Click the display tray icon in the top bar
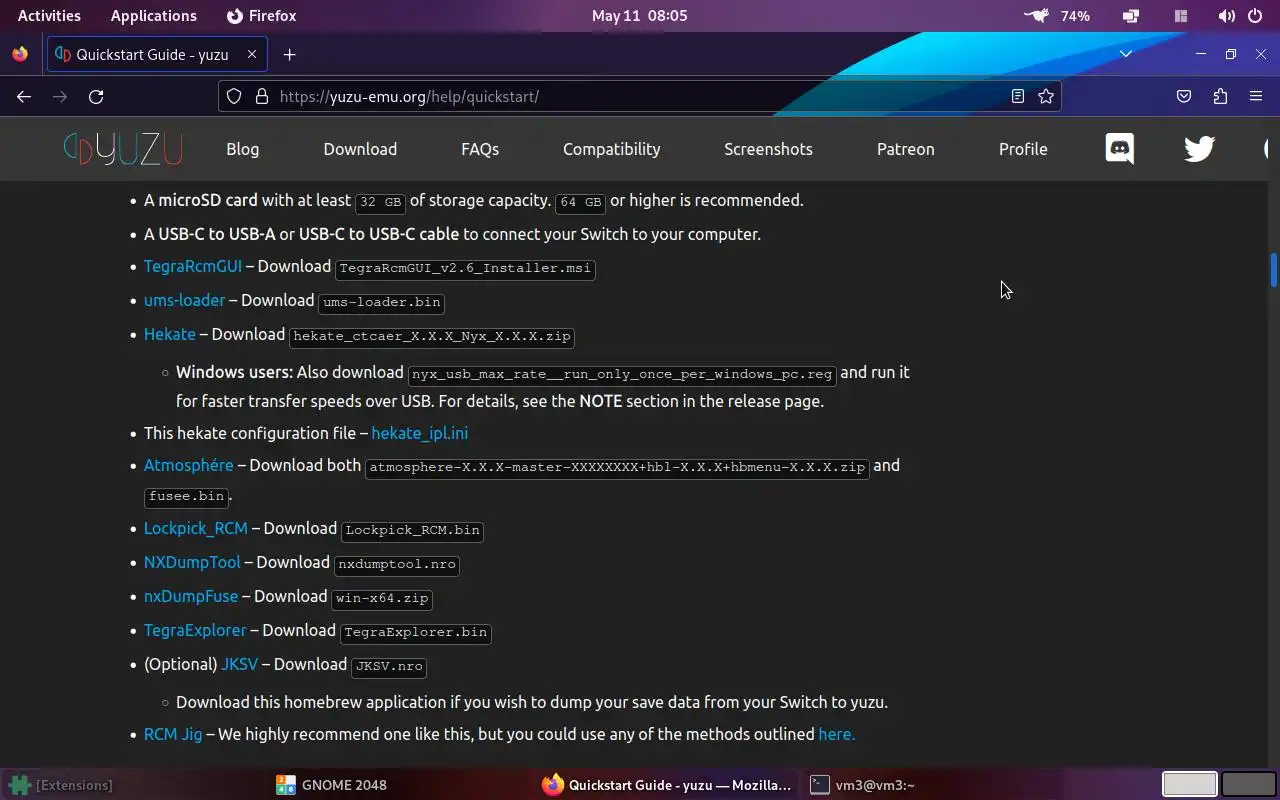Viewport: 1280px width, 800px height. [x=1131, y=16]
